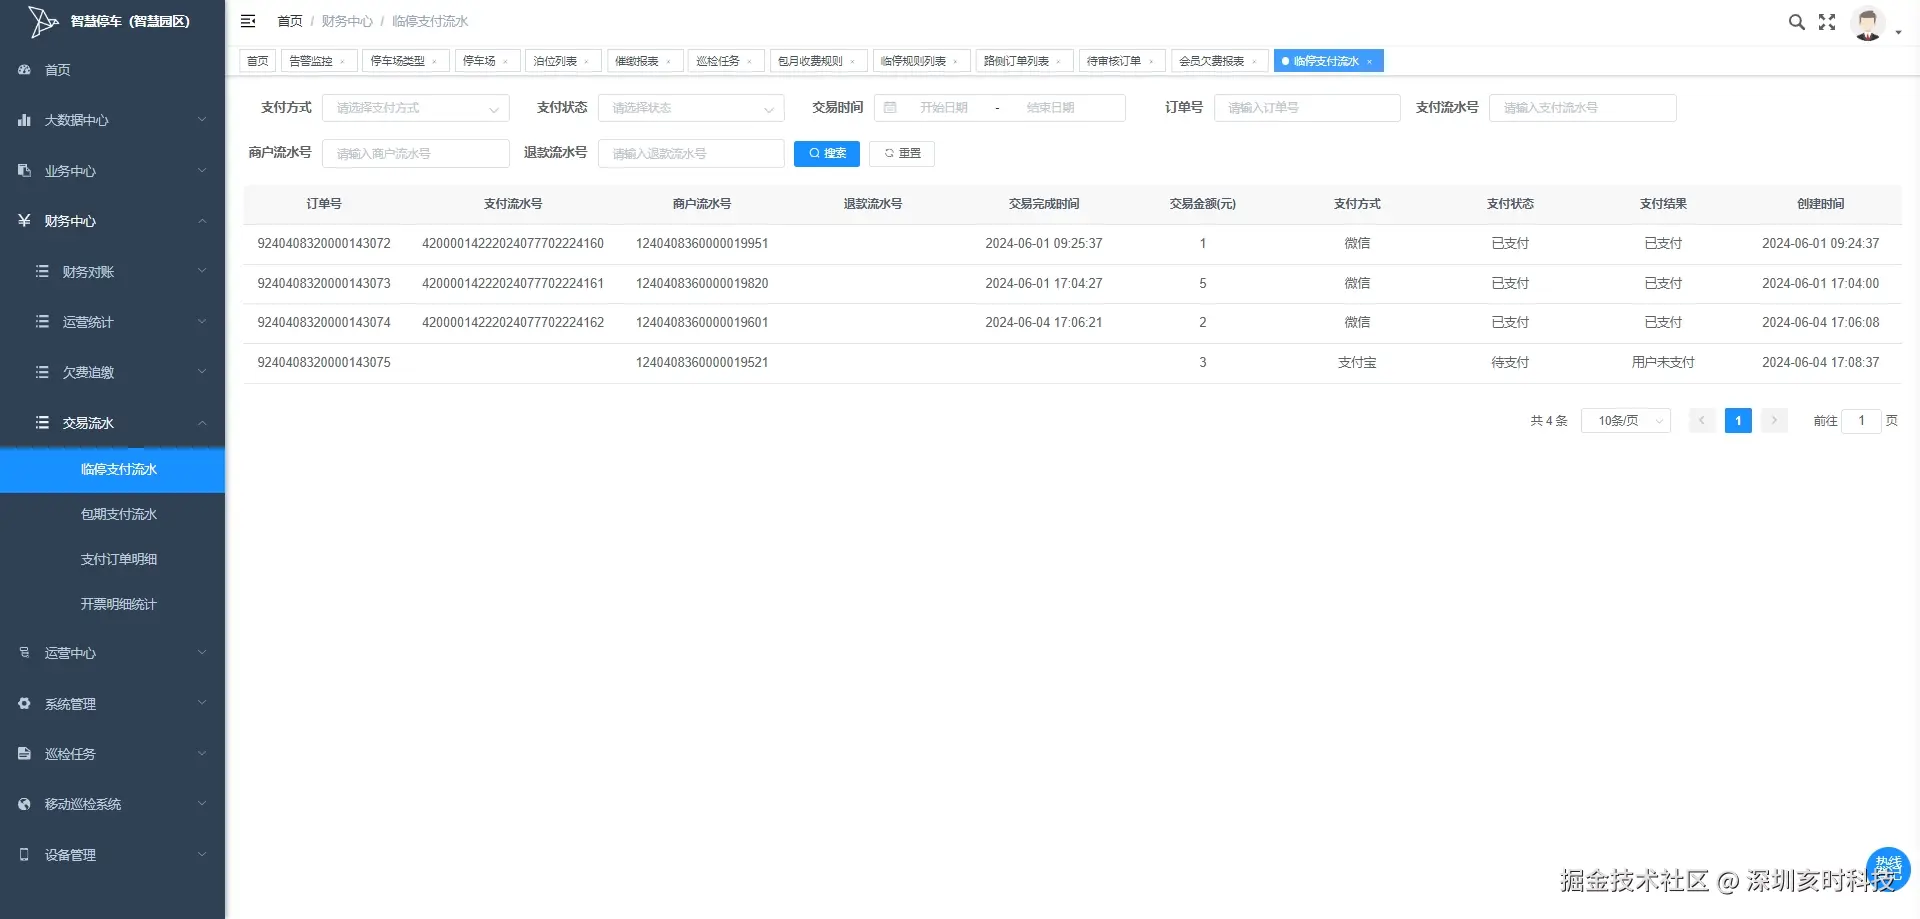
Task: Expand 系统管理 in the sidebar
Action: (x=112, y=704)
